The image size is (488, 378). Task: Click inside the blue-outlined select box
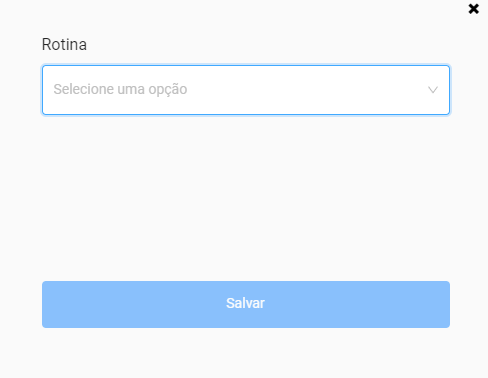246,90
